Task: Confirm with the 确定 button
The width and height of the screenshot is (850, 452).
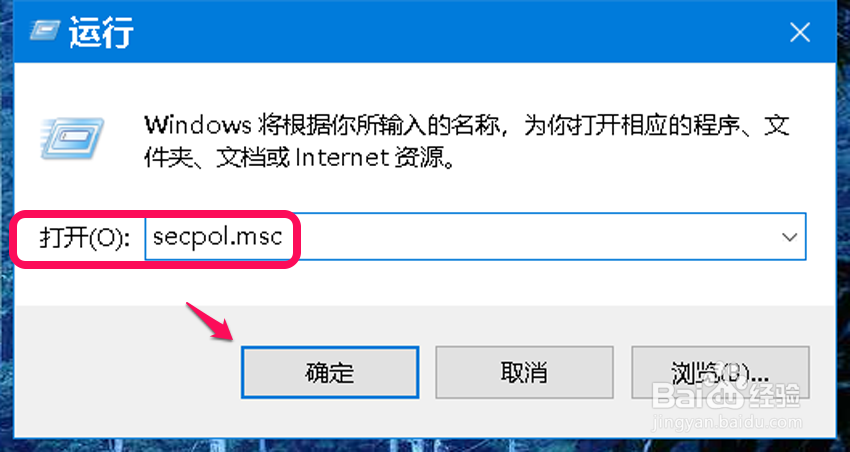Action: [x=330, y=373]
